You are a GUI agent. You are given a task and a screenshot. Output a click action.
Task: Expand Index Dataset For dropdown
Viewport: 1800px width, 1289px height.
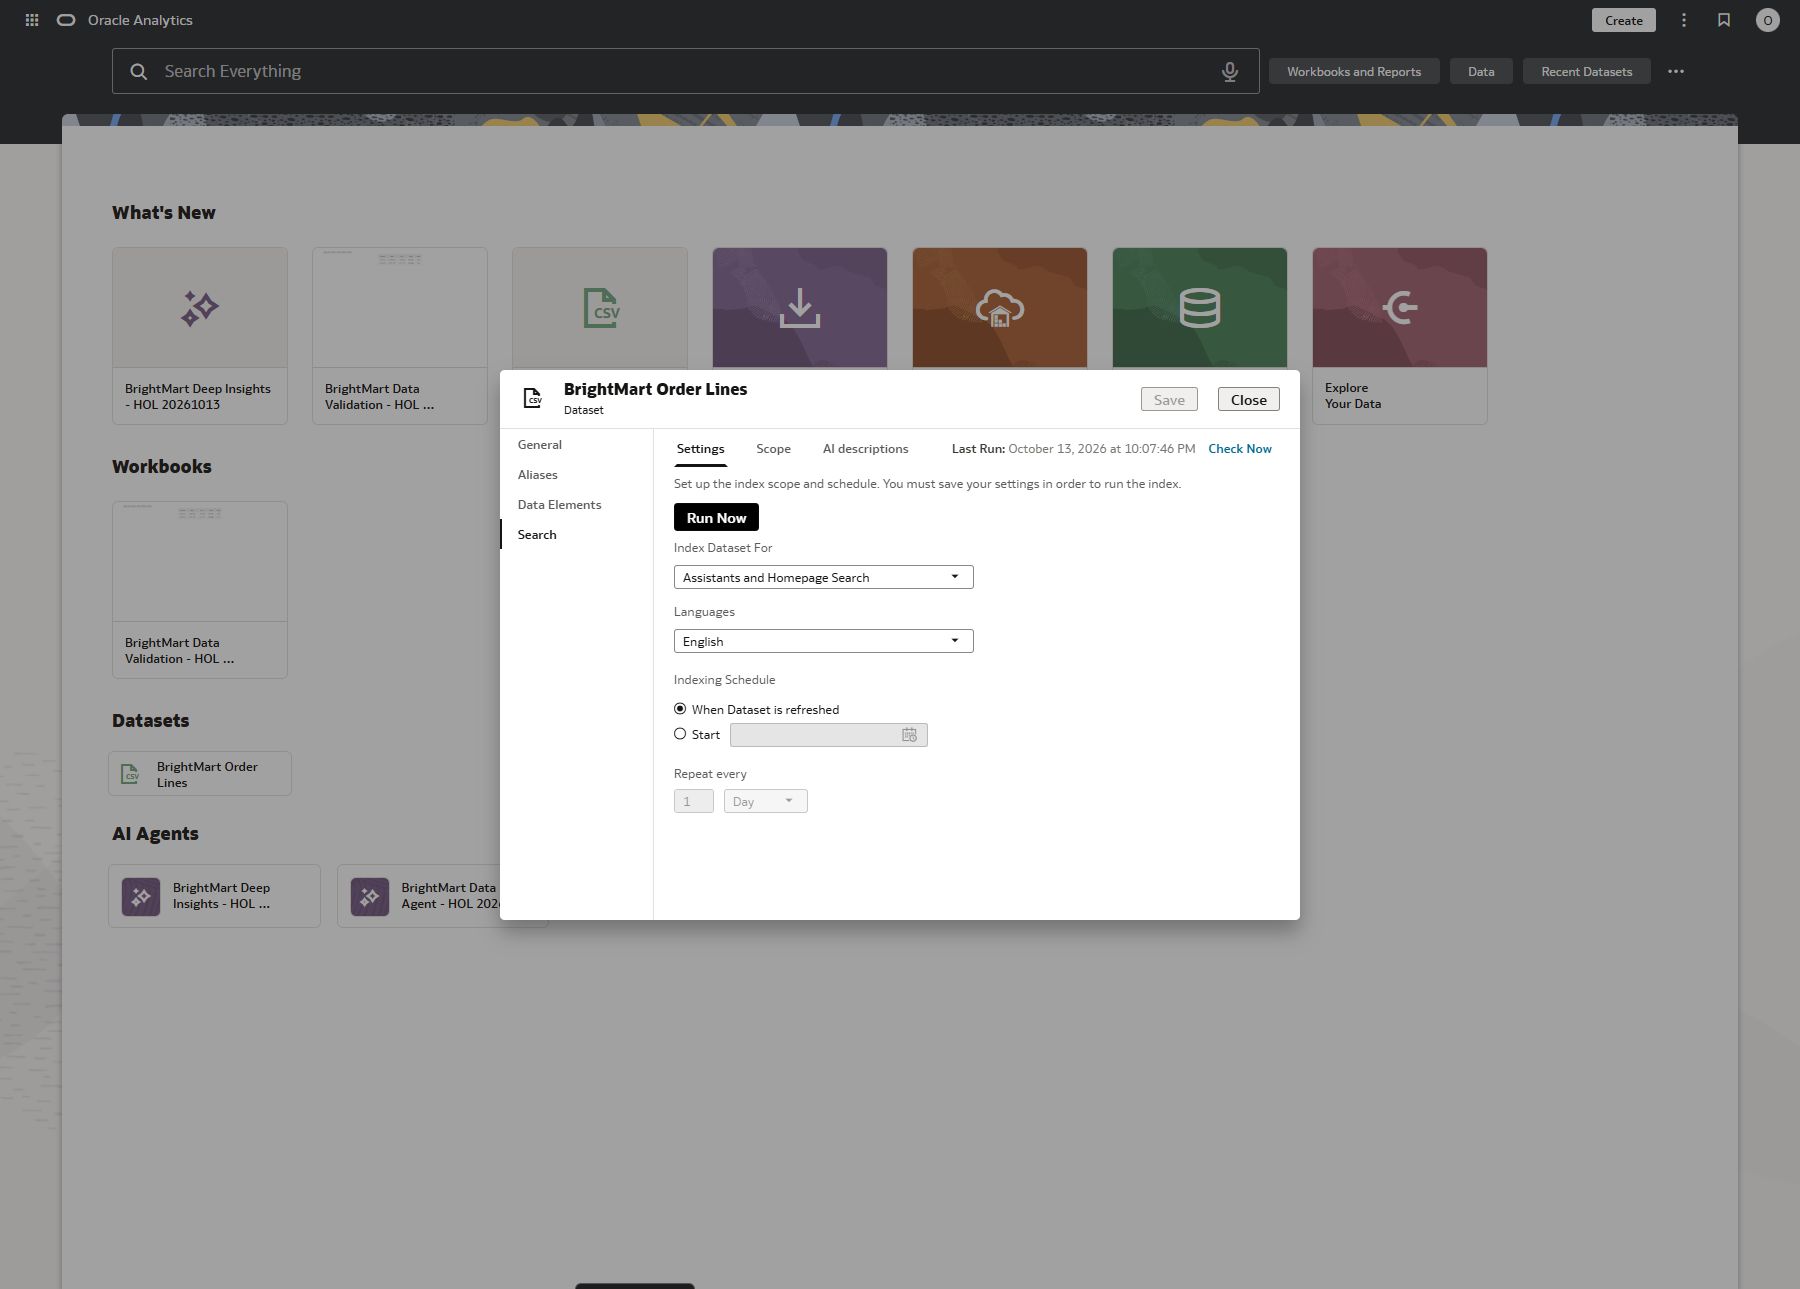point(823,577)
